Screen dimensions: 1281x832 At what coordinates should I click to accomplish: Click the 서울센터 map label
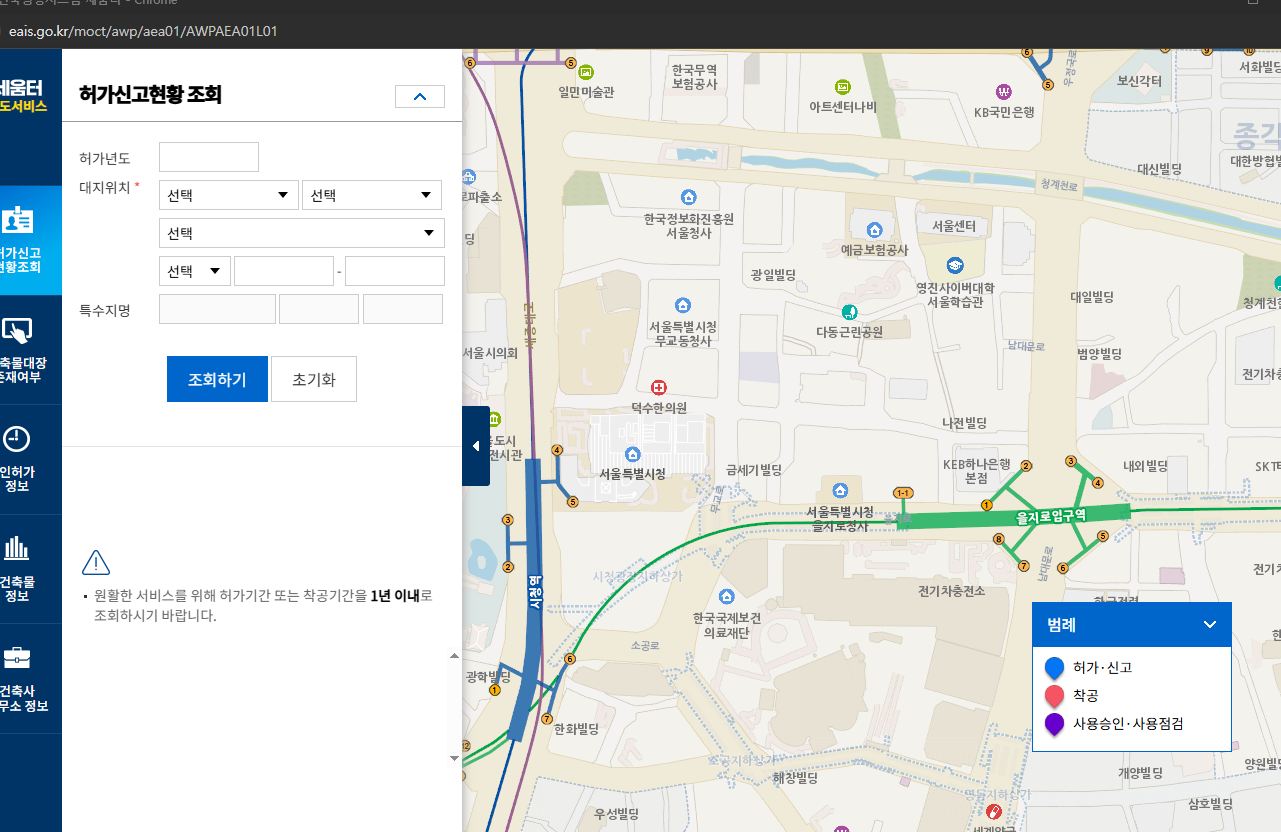pyautogui.click(x=953, y=226)
